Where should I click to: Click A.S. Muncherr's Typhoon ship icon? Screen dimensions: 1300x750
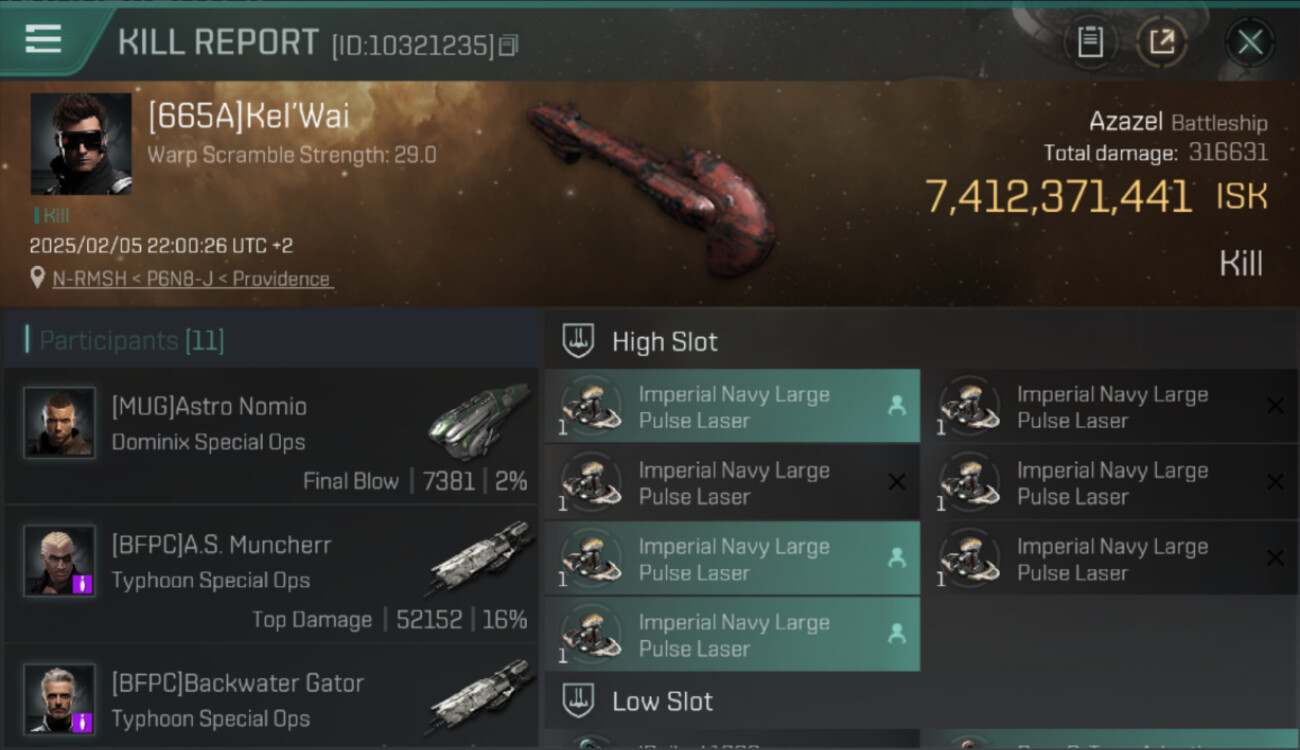[x=479, y=558]
